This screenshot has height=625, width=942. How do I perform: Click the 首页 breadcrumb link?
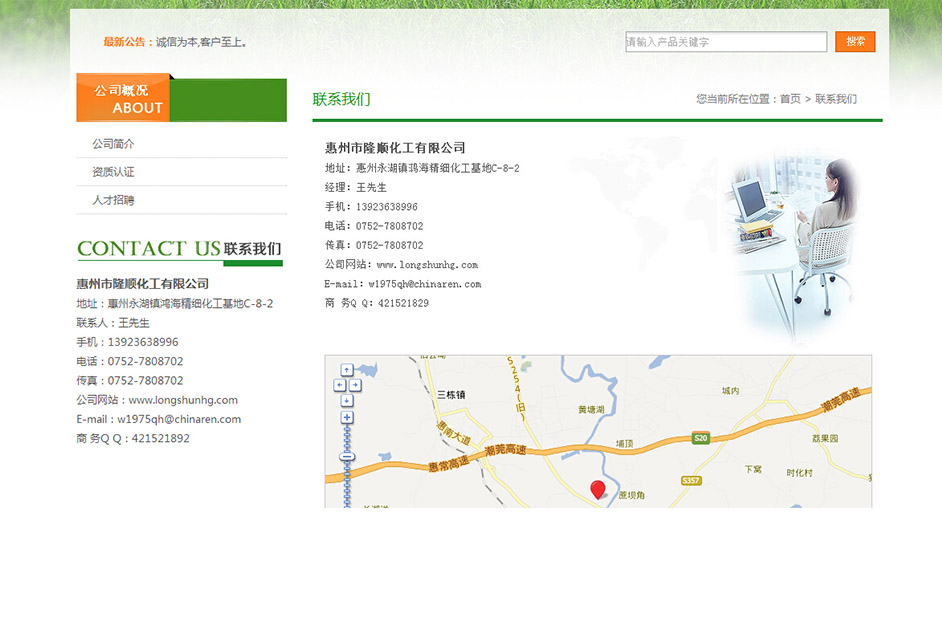coord(790,99)
